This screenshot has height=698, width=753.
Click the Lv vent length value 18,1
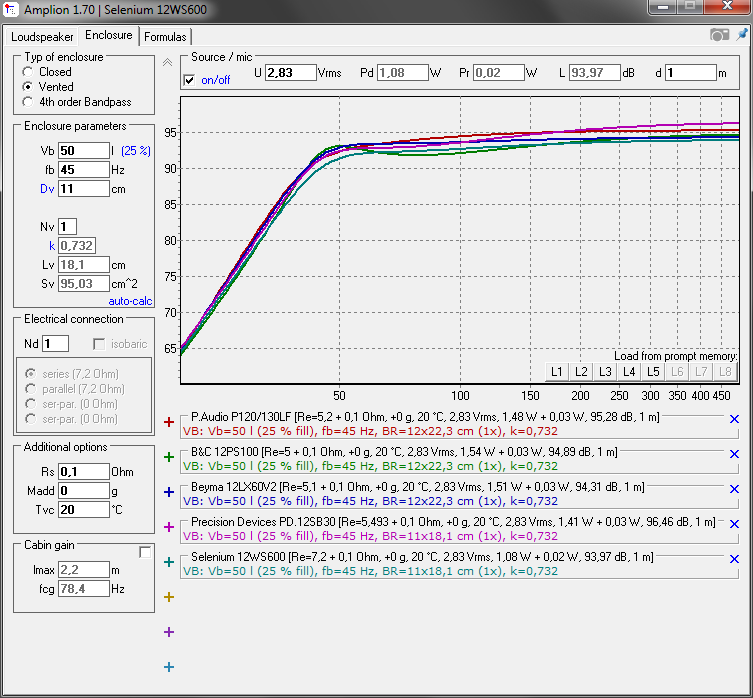tap(84, 265)
